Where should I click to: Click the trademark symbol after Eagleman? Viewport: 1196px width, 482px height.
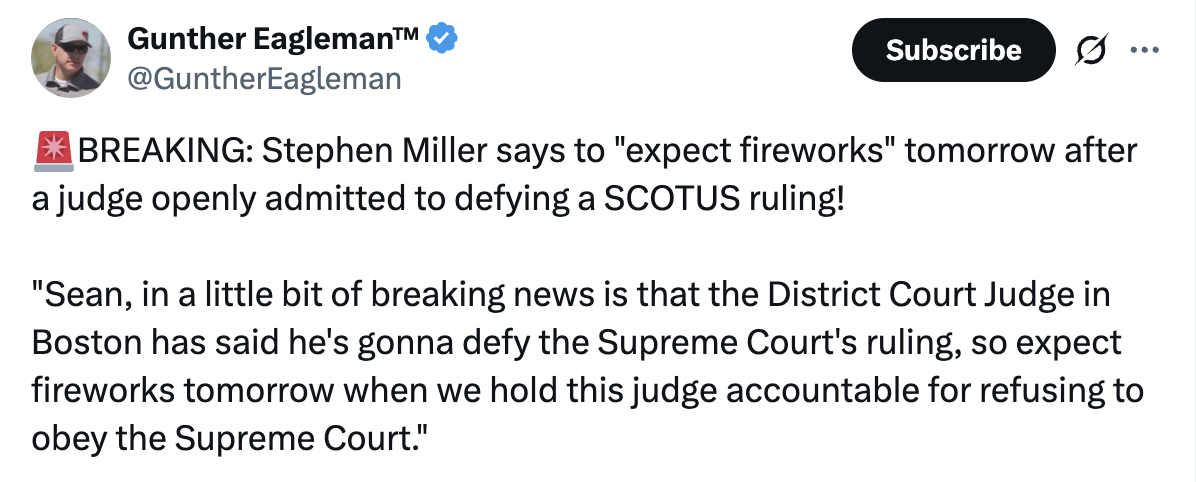pos(405,33)
